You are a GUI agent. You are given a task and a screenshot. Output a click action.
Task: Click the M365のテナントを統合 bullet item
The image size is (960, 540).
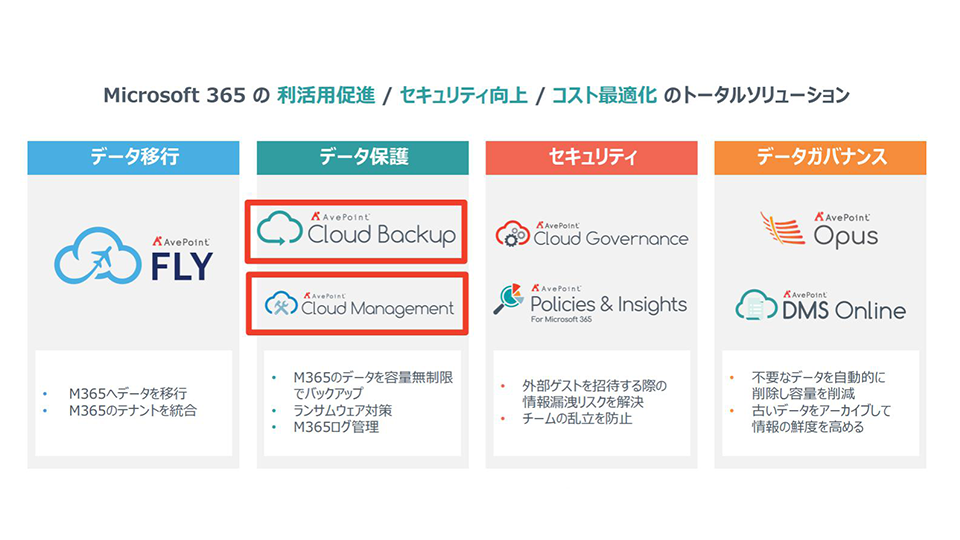coord(133,410)
